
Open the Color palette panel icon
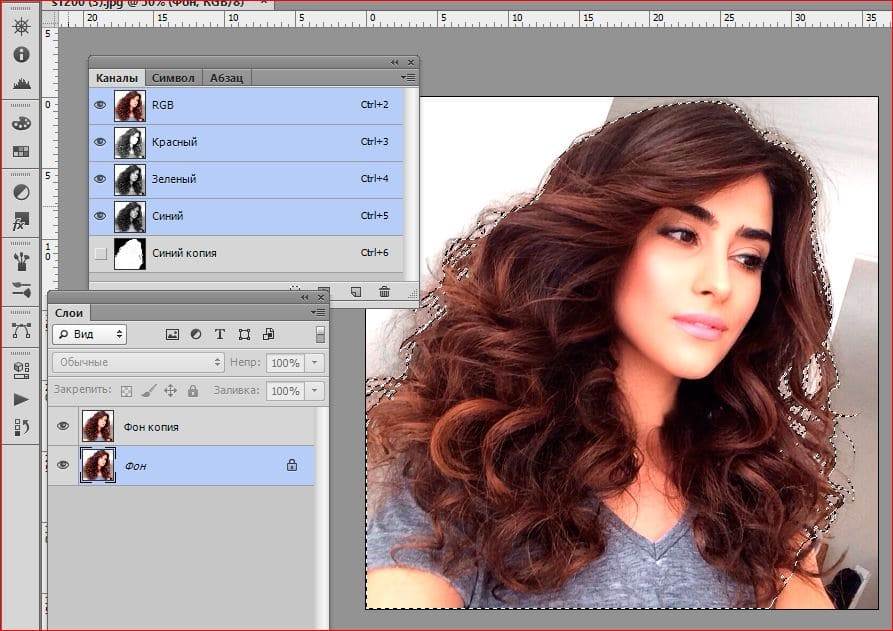point(21,123)
